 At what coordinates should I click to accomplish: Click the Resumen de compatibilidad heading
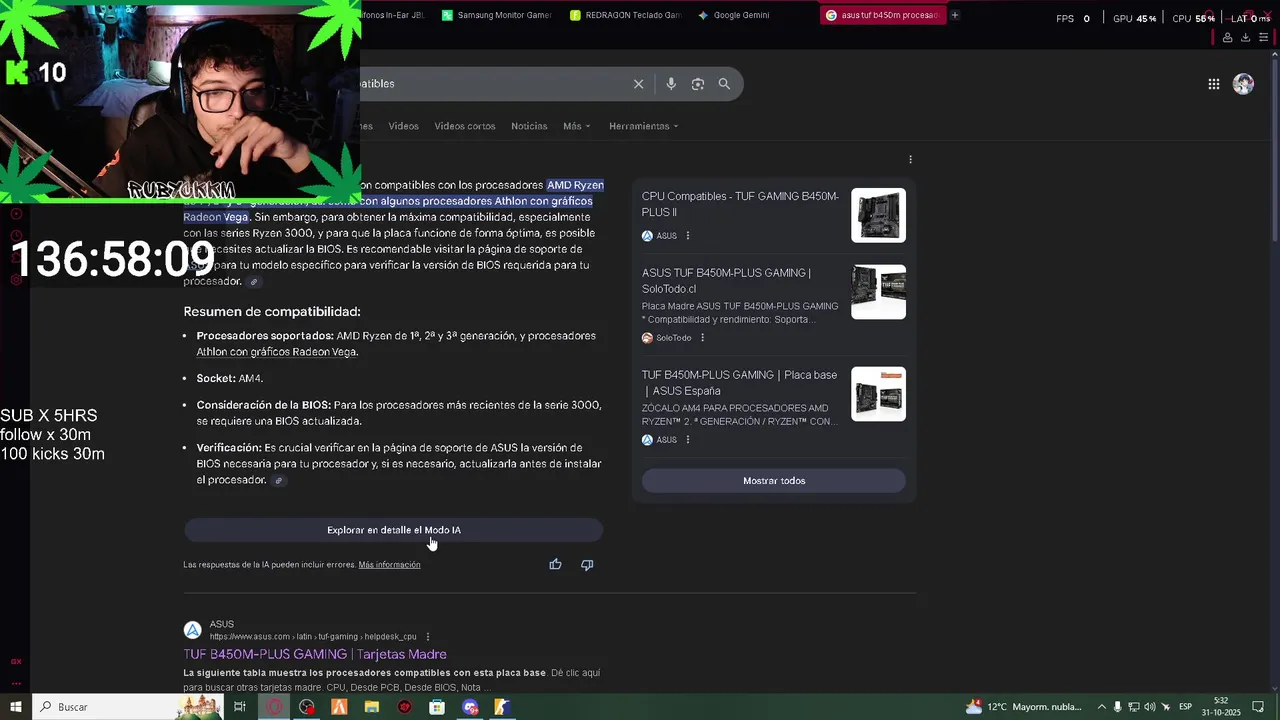(272, 312)
